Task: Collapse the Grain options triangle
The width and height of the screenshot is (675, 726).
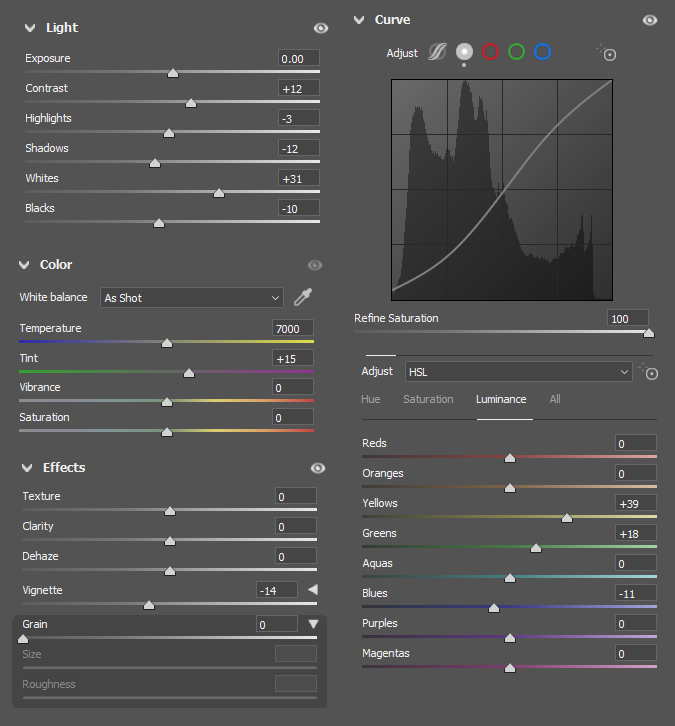Action: point(313,624)
